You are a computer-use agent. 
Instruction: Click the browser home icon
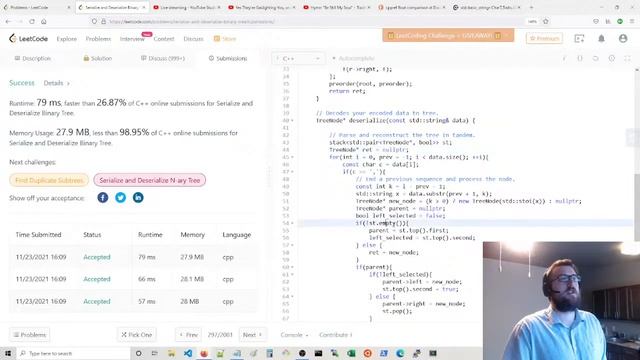tap(44, 21)
